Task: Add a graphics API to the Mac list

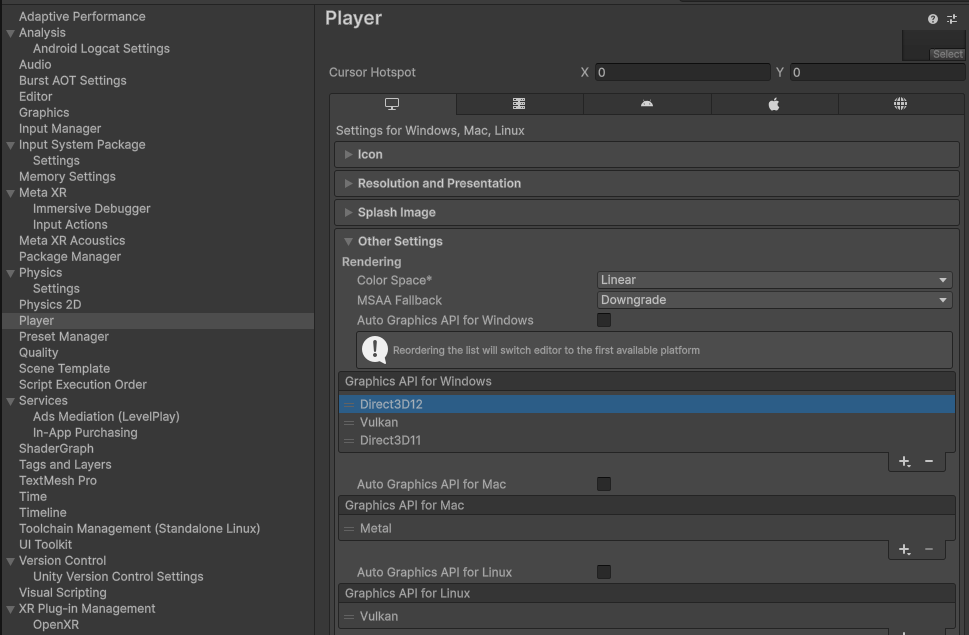Action: 904,549
